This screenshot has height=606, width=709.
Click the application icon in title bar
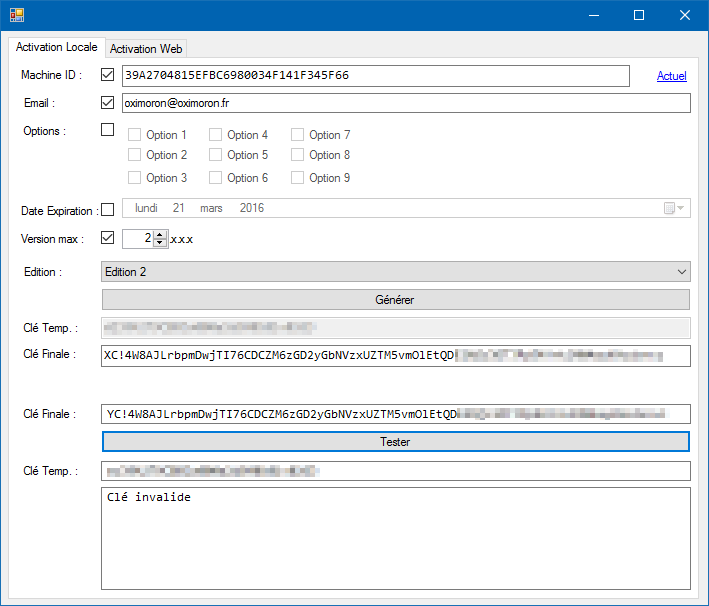pos(17,15)
